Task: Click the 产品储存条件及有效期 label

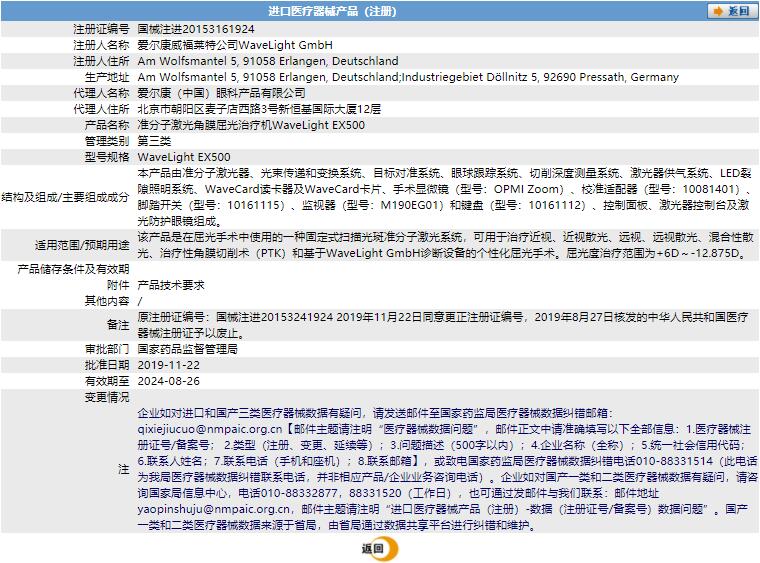Action: point(74,269)
